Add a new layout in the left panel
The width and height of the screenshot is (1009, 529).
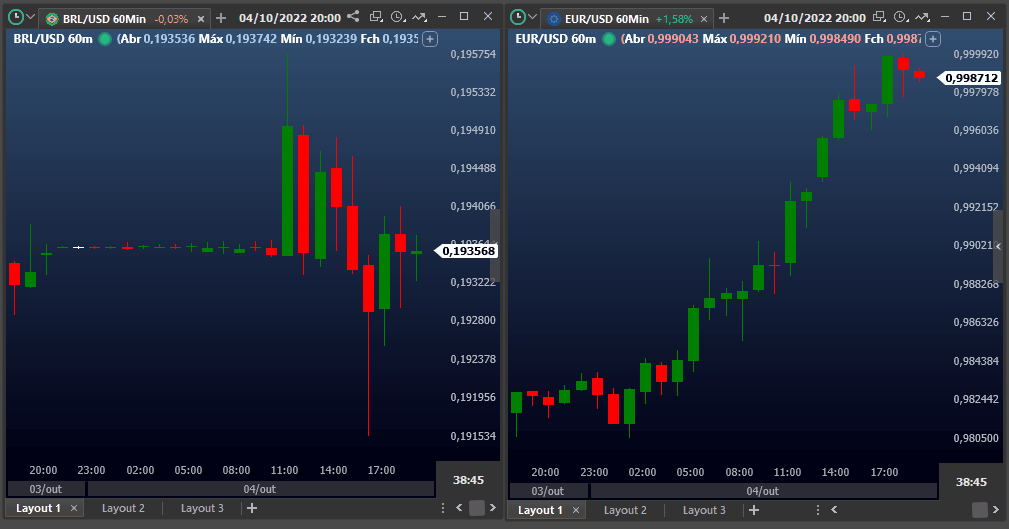coord(252,508)
